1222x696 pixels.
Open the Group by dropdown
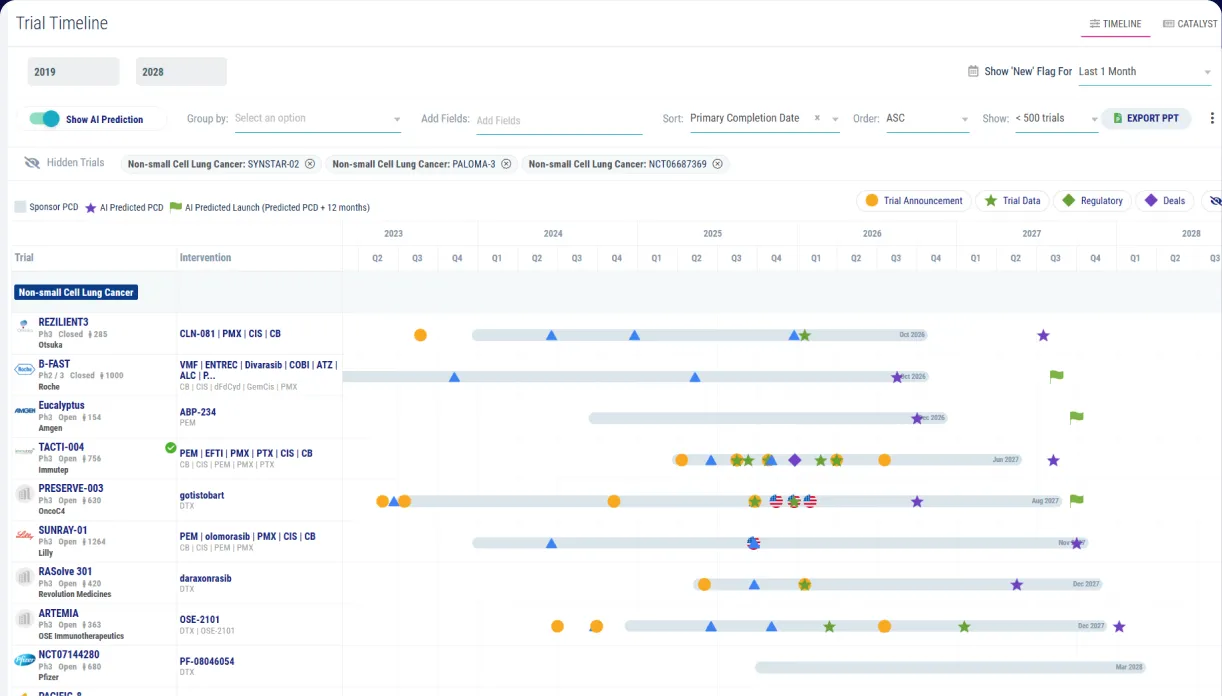click(318, 119)
